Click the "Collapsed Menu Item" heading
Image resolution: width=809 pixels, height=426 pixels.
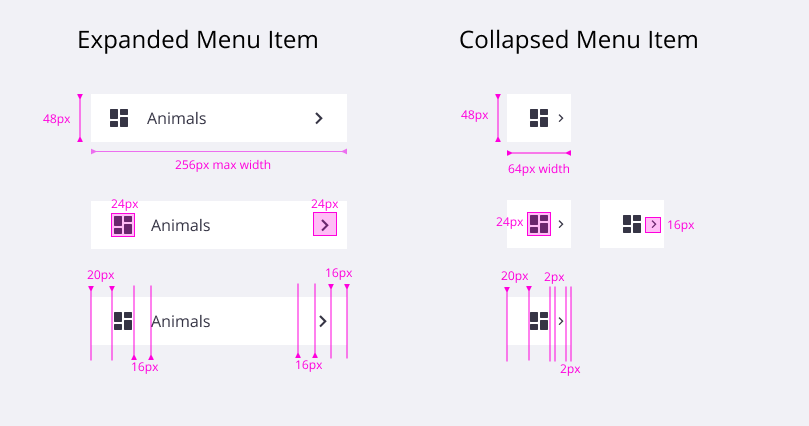[578, 41]
